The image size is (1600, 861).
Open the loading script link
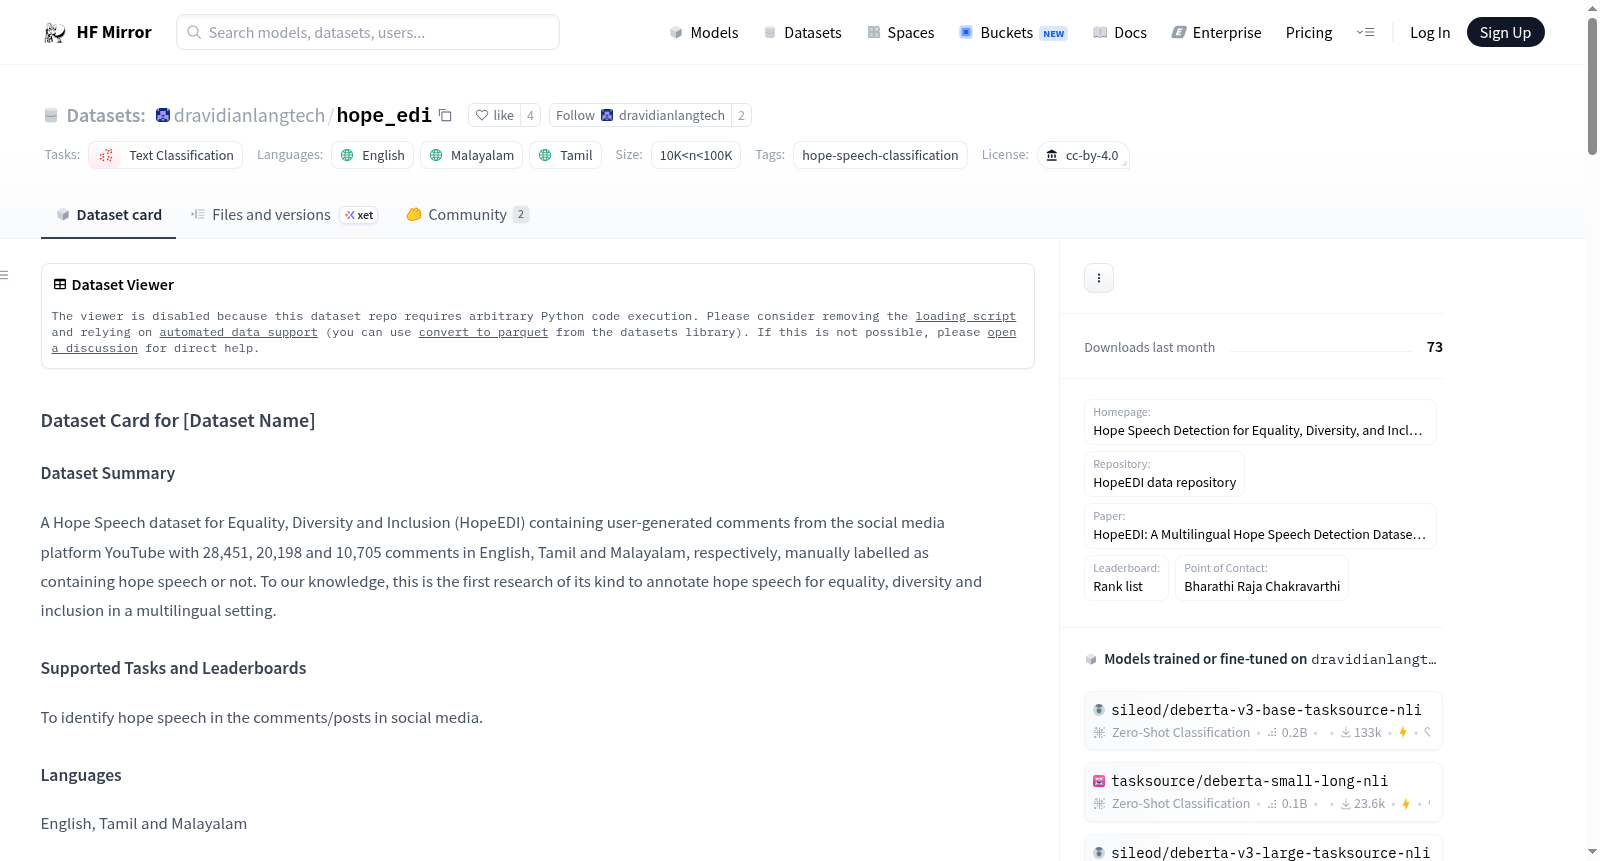pyautogui.click(x=965, y=317)
